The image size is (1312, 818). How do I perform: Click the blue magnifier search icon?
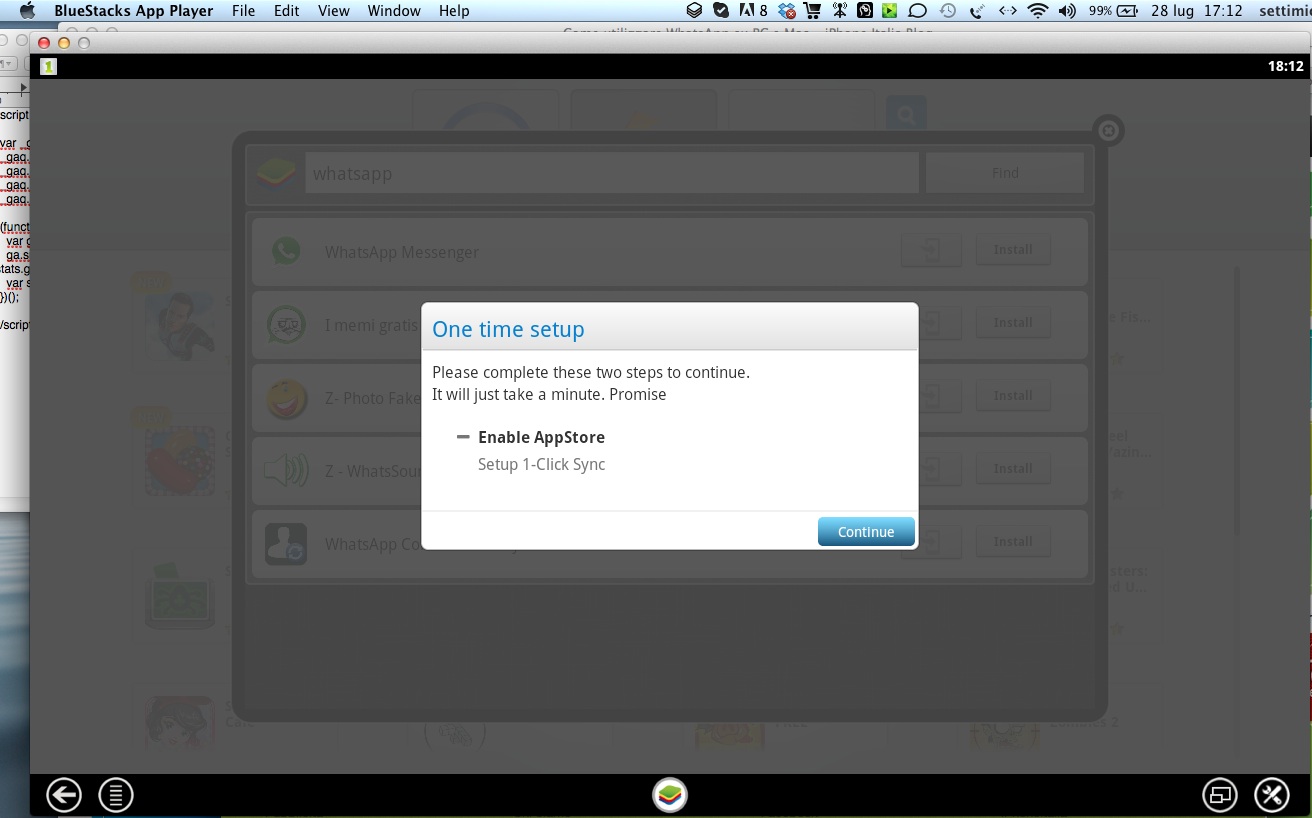pyautogui.click(x=905, y=116)
